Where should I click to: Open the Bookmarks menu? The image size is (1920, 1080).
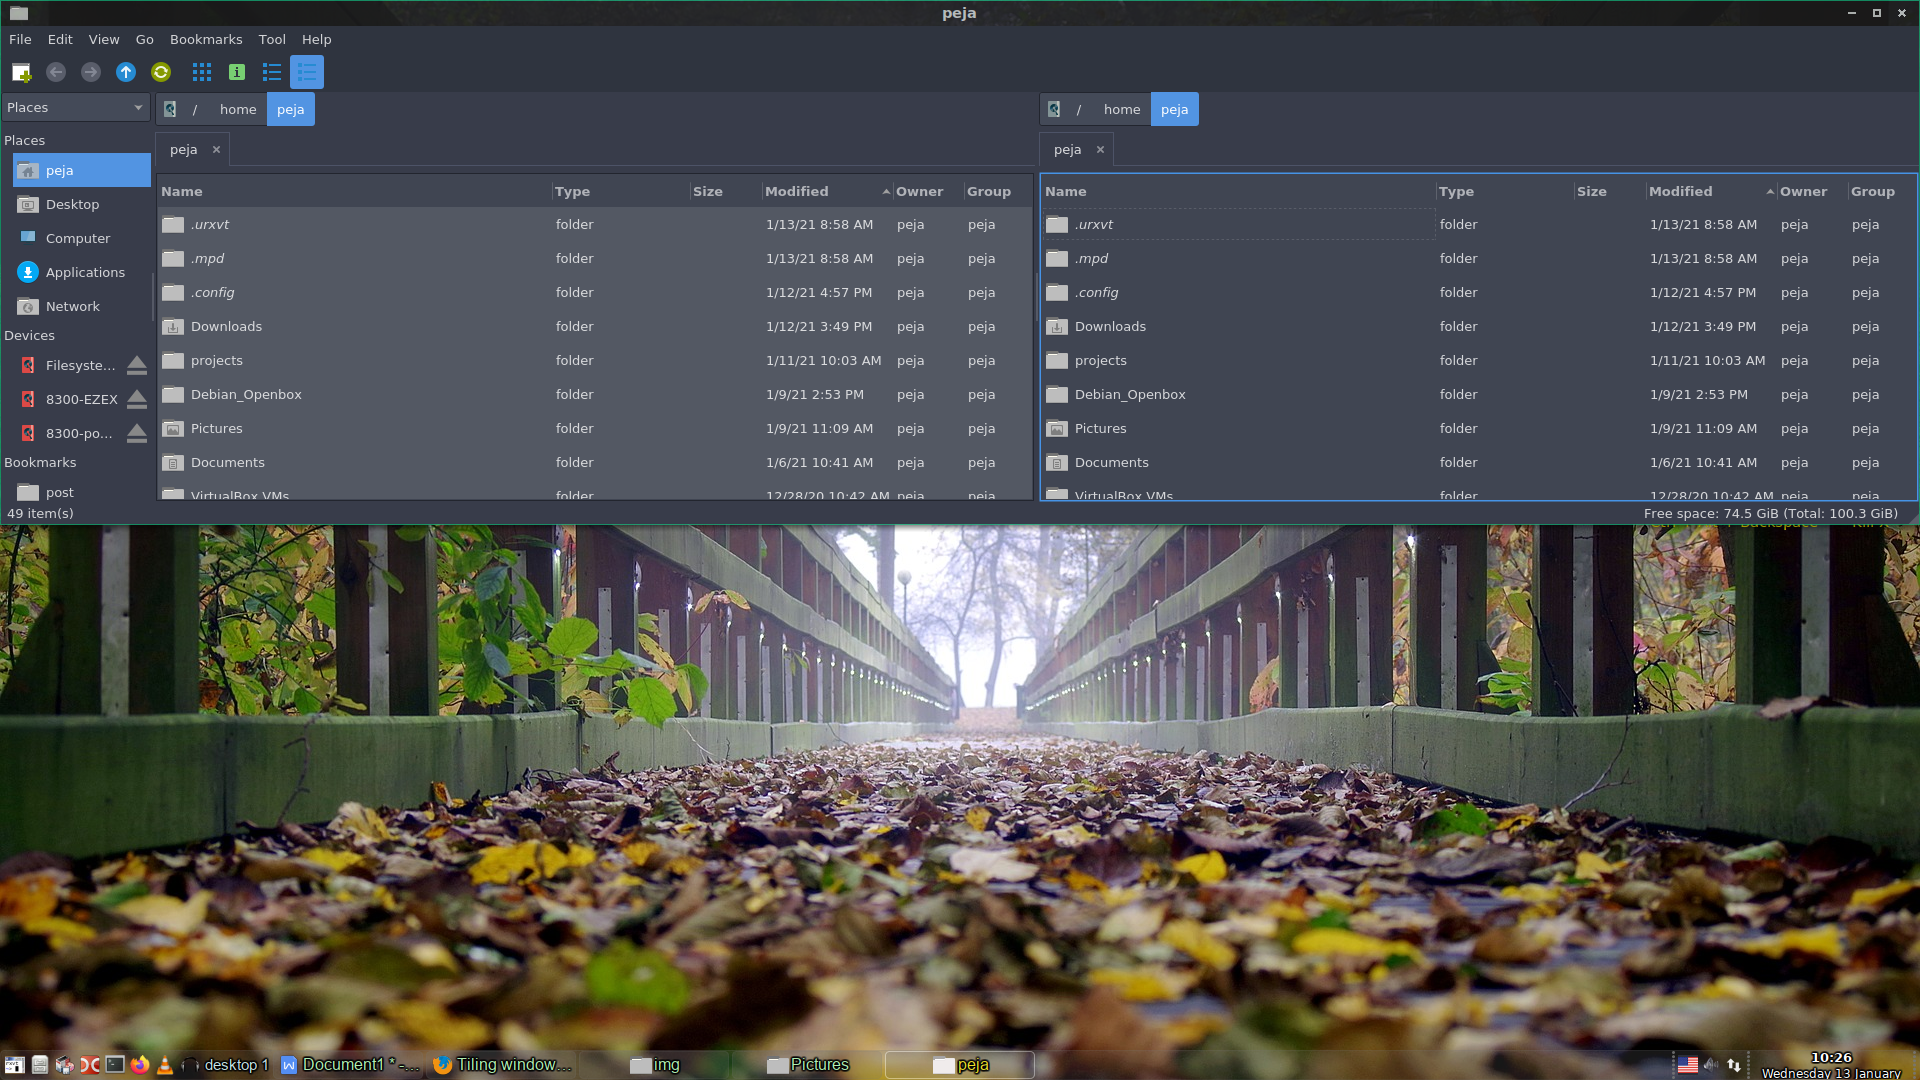206,39
